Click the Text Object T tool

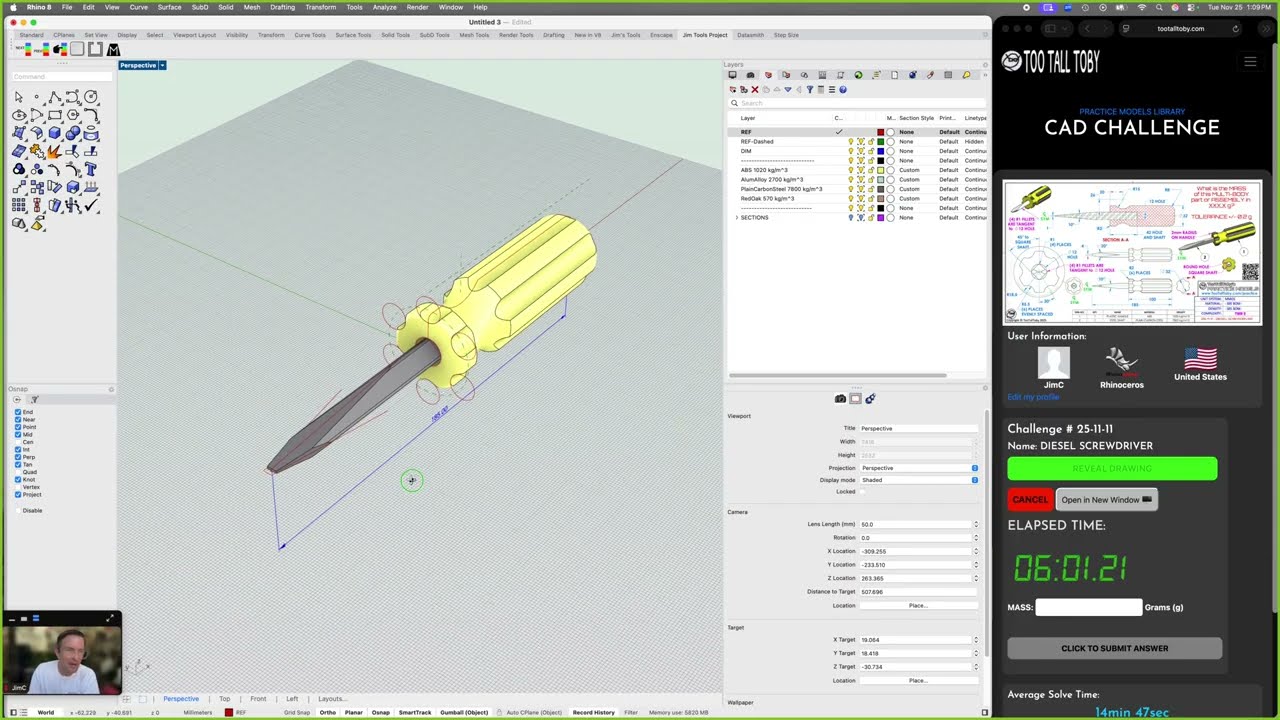pos(91,169)
